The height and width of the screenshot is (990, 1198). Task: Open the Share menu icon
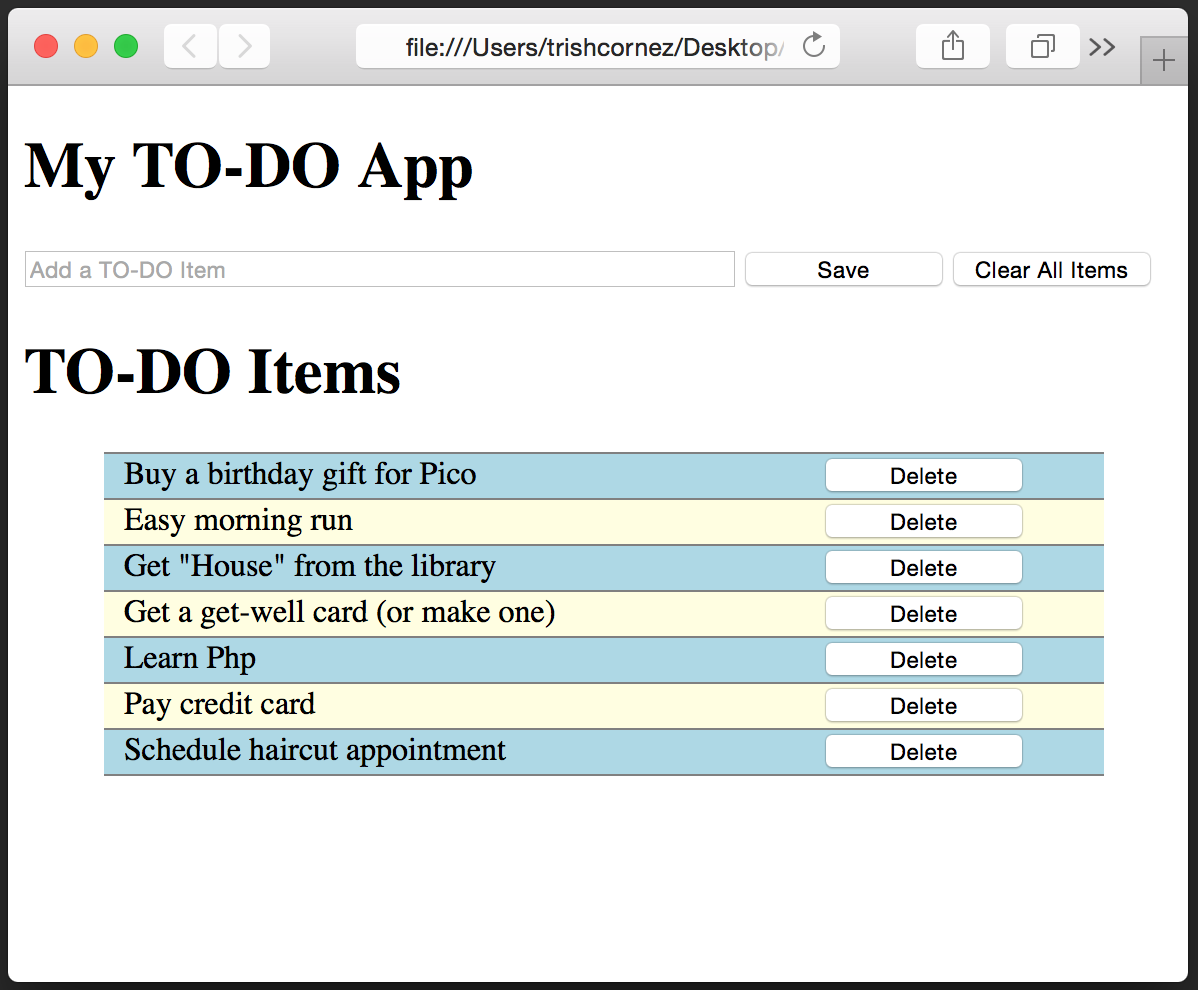click(x=952, y=46)
